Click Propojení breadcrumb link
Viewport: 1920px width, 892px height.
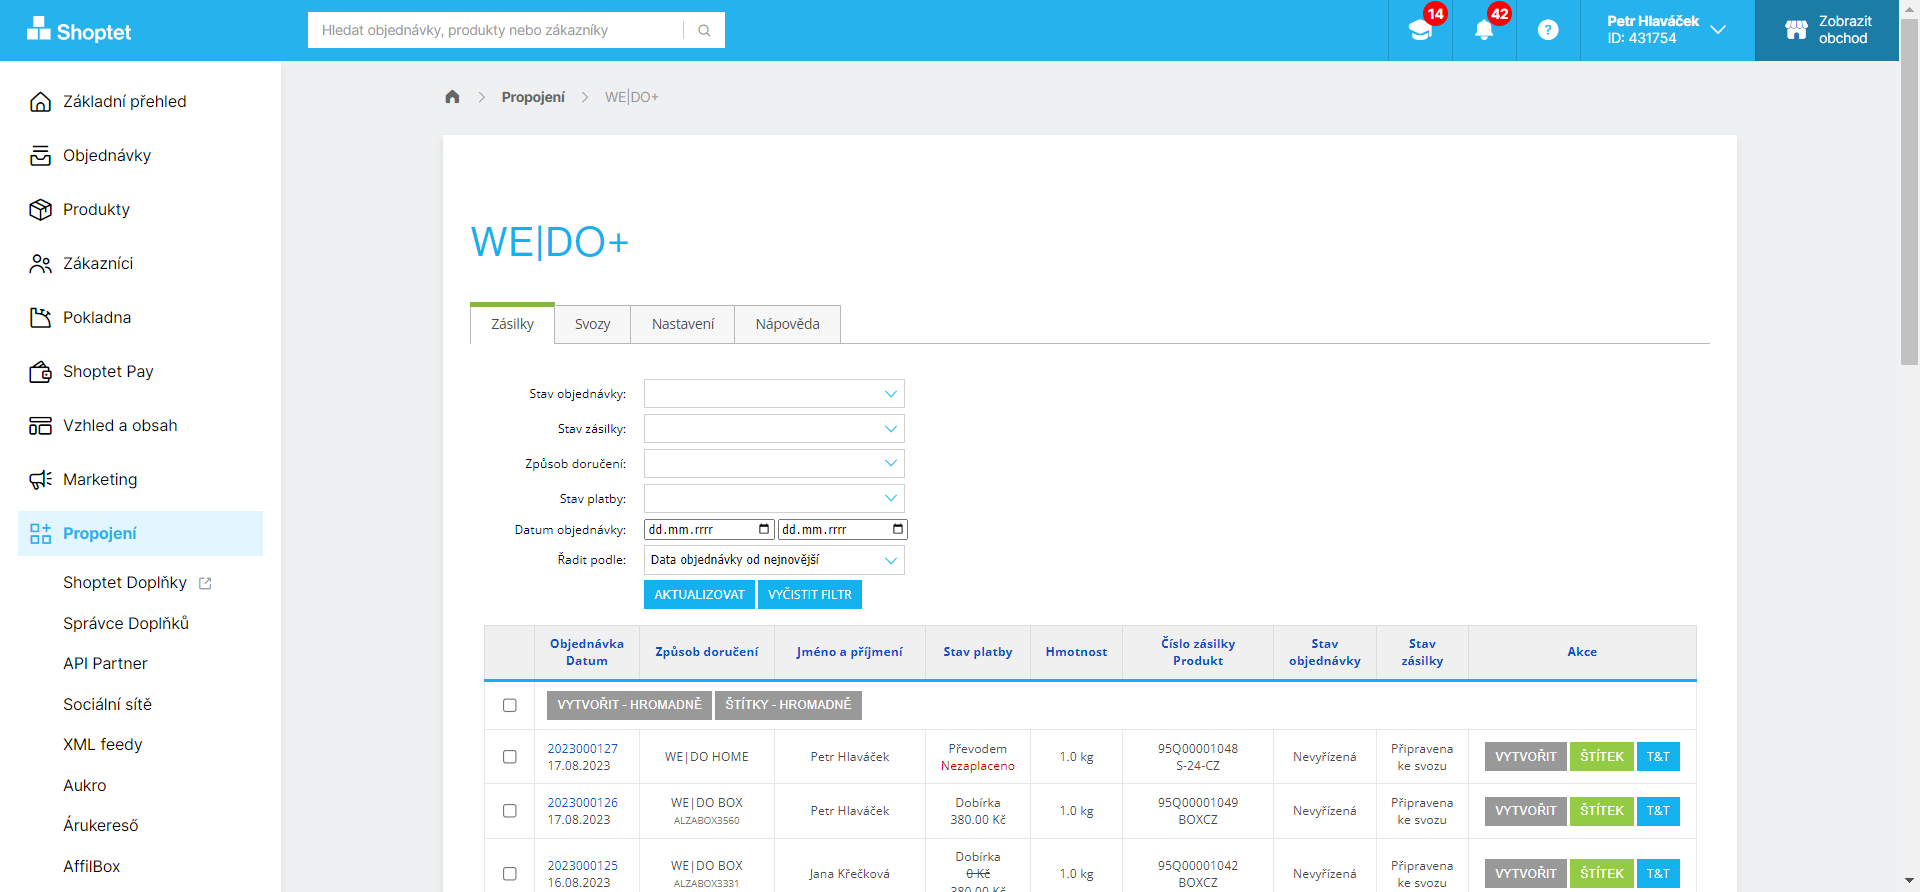click(533, 97)
